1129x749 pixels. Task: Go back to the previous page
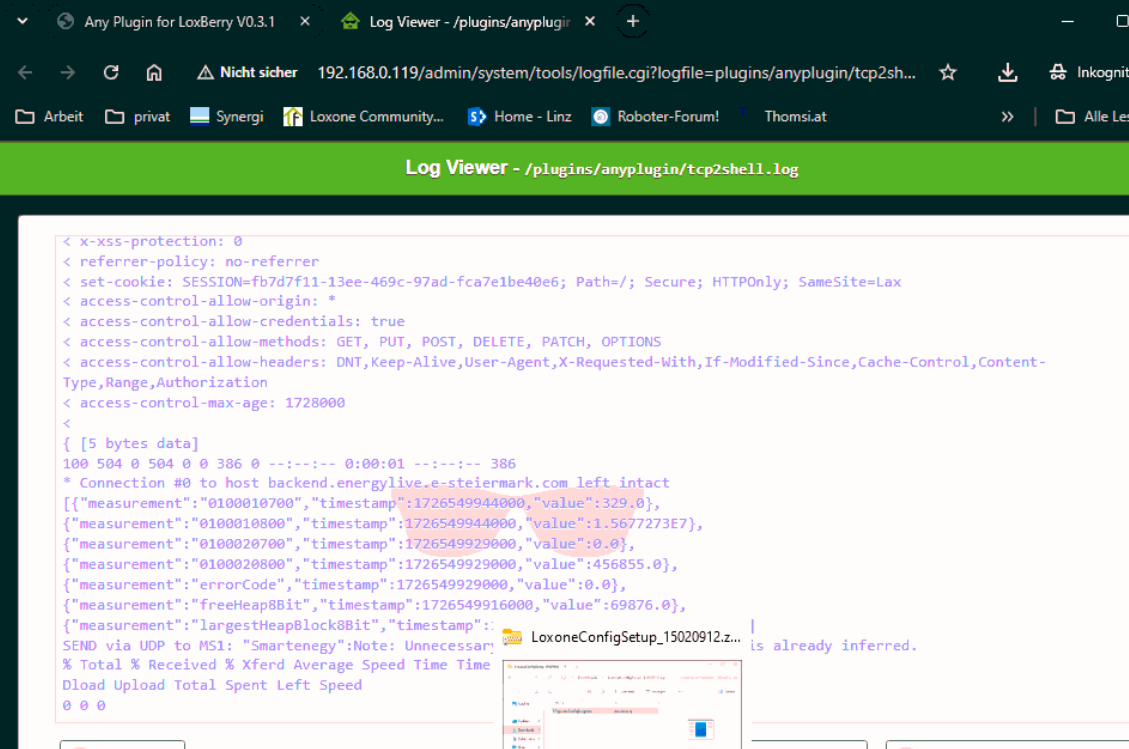click(x=25, y=72)
